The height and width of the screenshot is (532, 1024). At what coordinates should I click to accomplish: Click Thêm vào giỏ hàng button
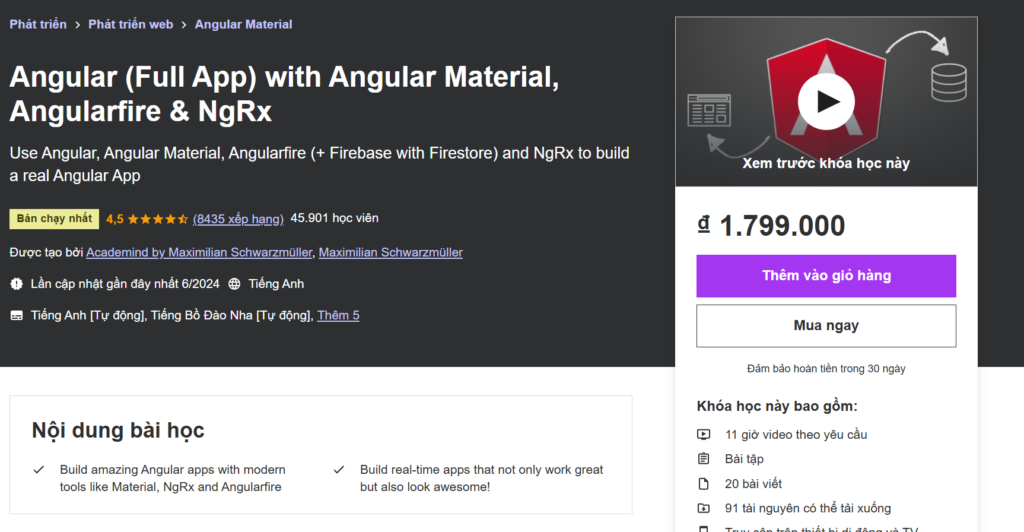coord(826,276)
